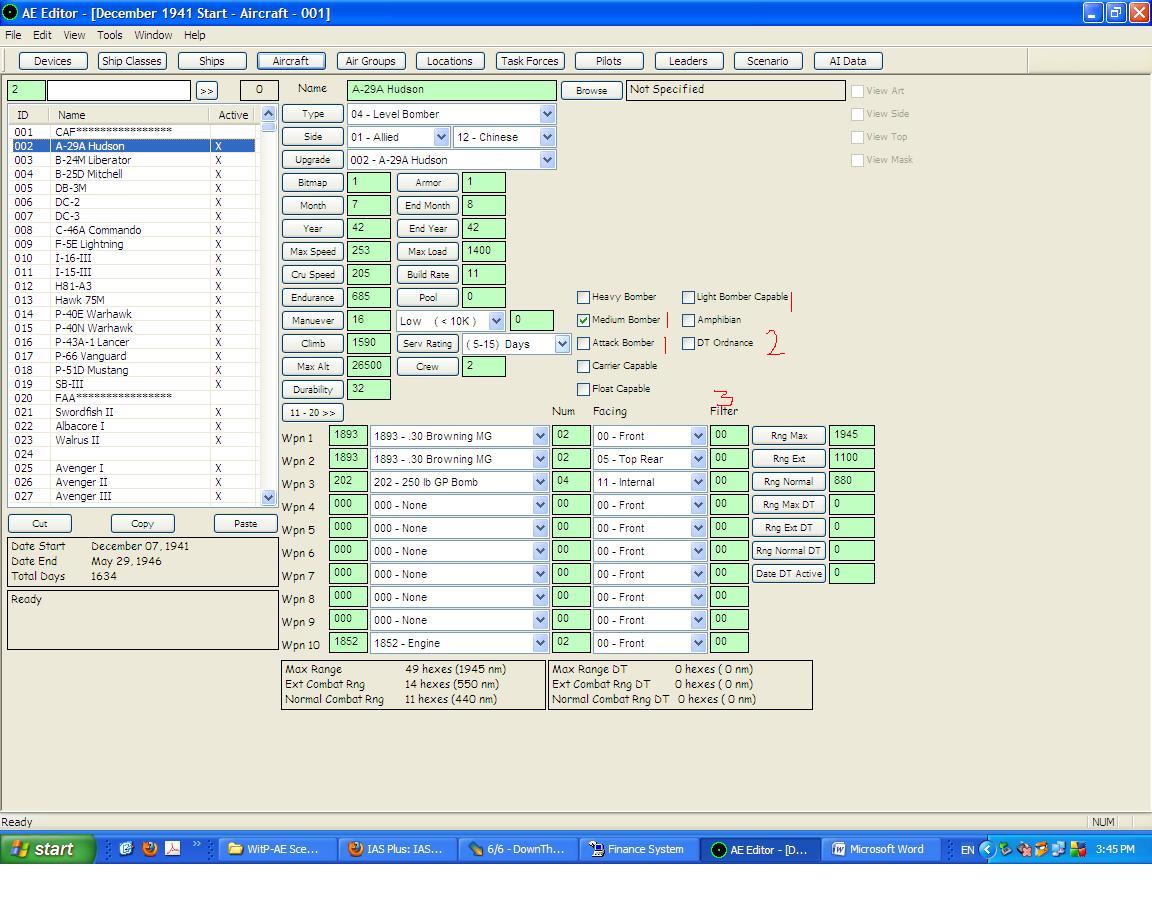Viewport: 1152px width, 900px height.
Task: Open the Windows Word document from the taskbar
Action: [880, 849]
